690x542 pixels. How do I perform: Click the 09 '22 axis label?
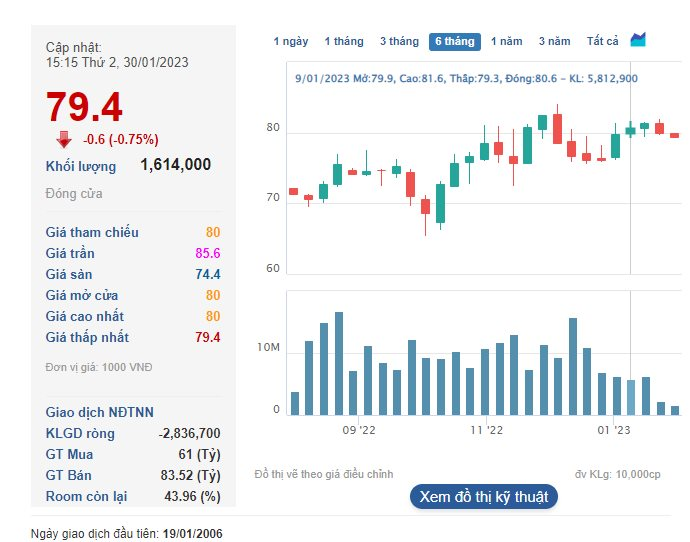[x=359, y=430]
